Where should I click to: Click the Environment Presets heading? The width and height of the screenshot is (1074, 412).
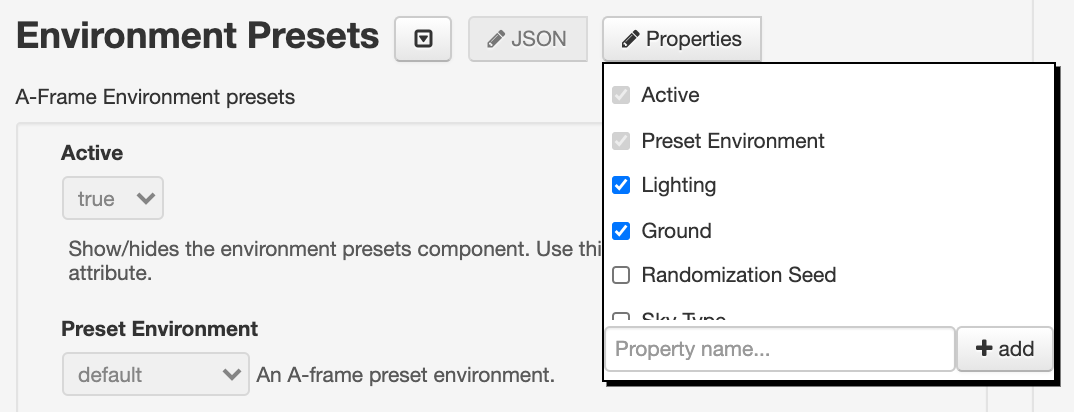(x=197, y=36)
